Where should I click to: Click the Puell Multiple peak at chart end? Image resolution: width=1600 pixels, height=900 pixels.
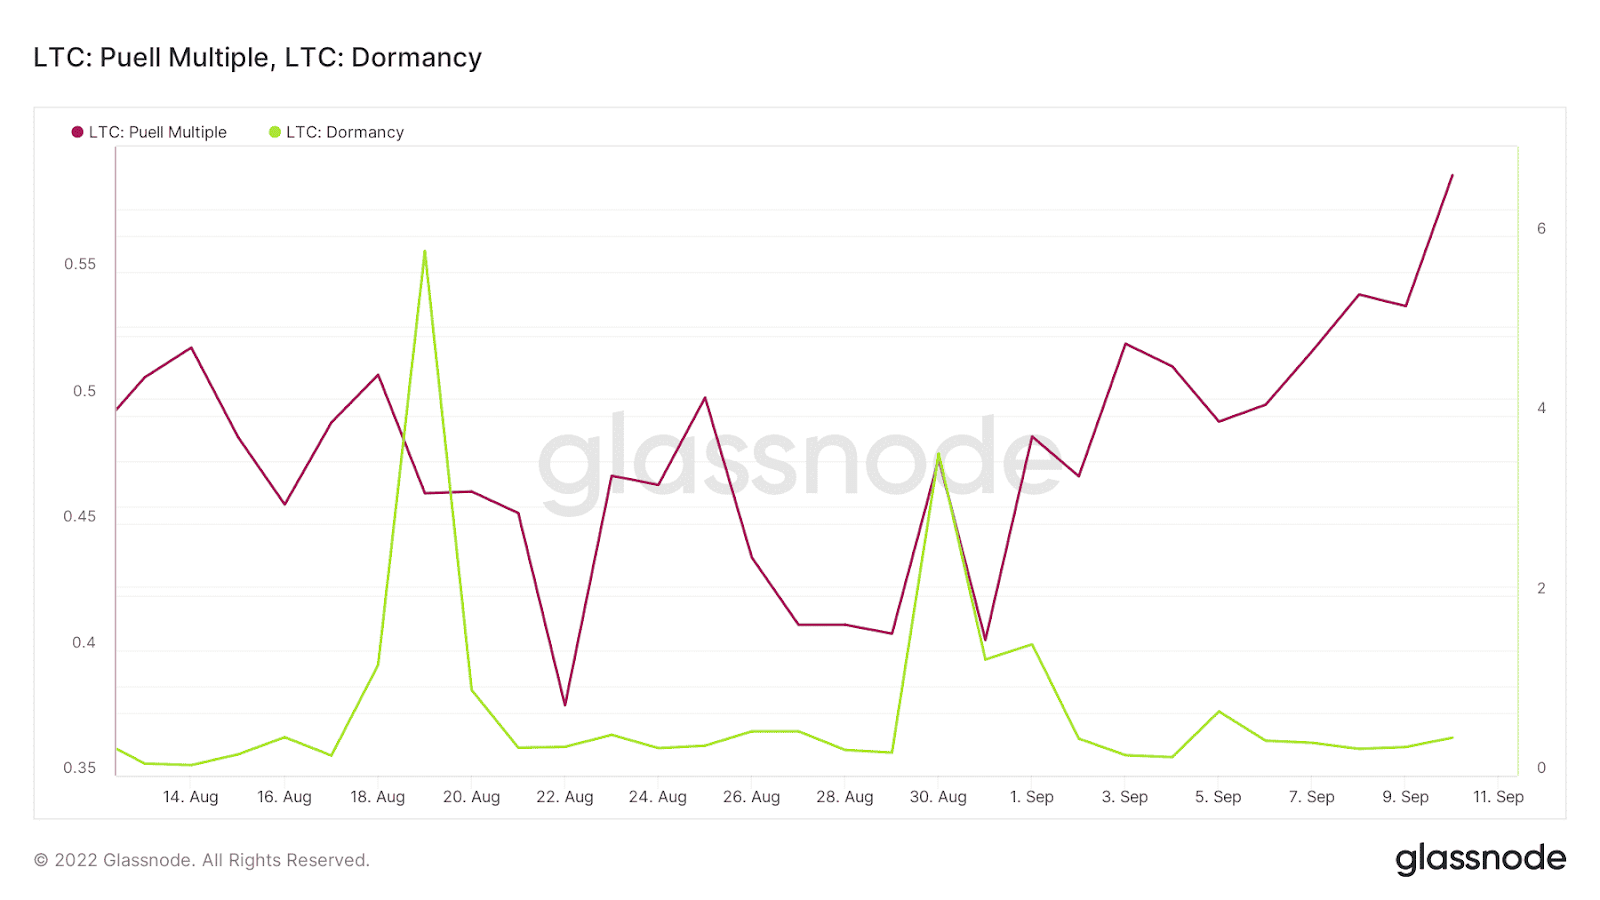tap(1452, 175)
